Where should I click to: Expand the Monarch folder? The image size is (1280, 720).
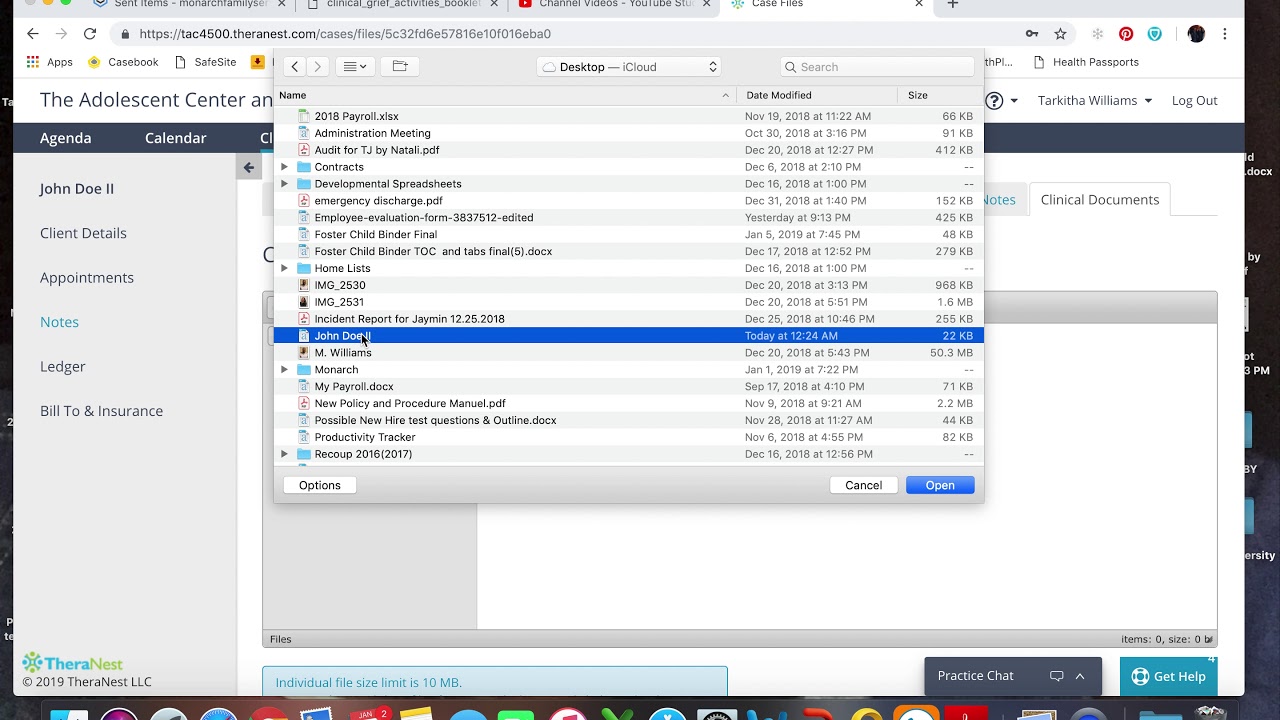pyautogui.click(x=284, y=370)
